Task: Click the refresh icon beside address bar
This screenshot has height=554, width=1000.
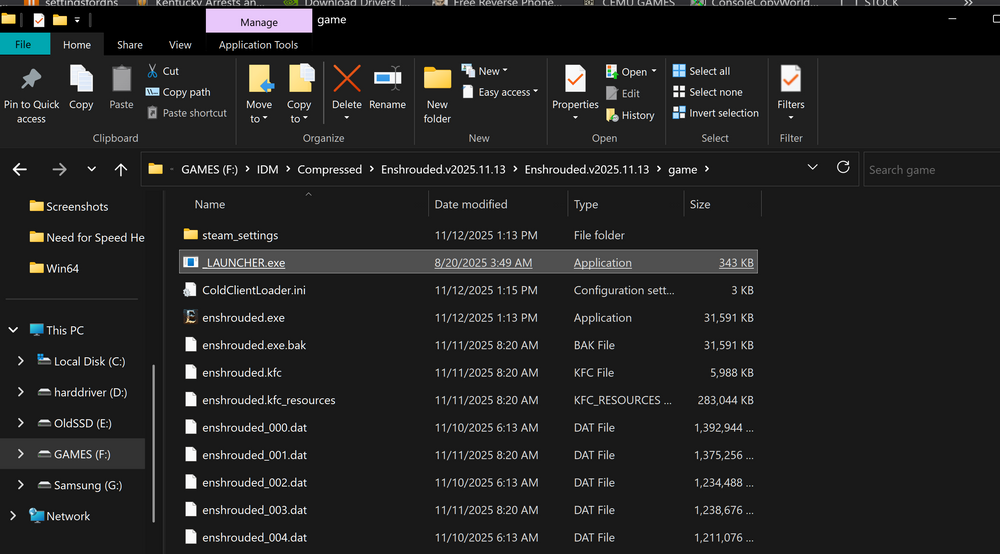Action: 843,168
